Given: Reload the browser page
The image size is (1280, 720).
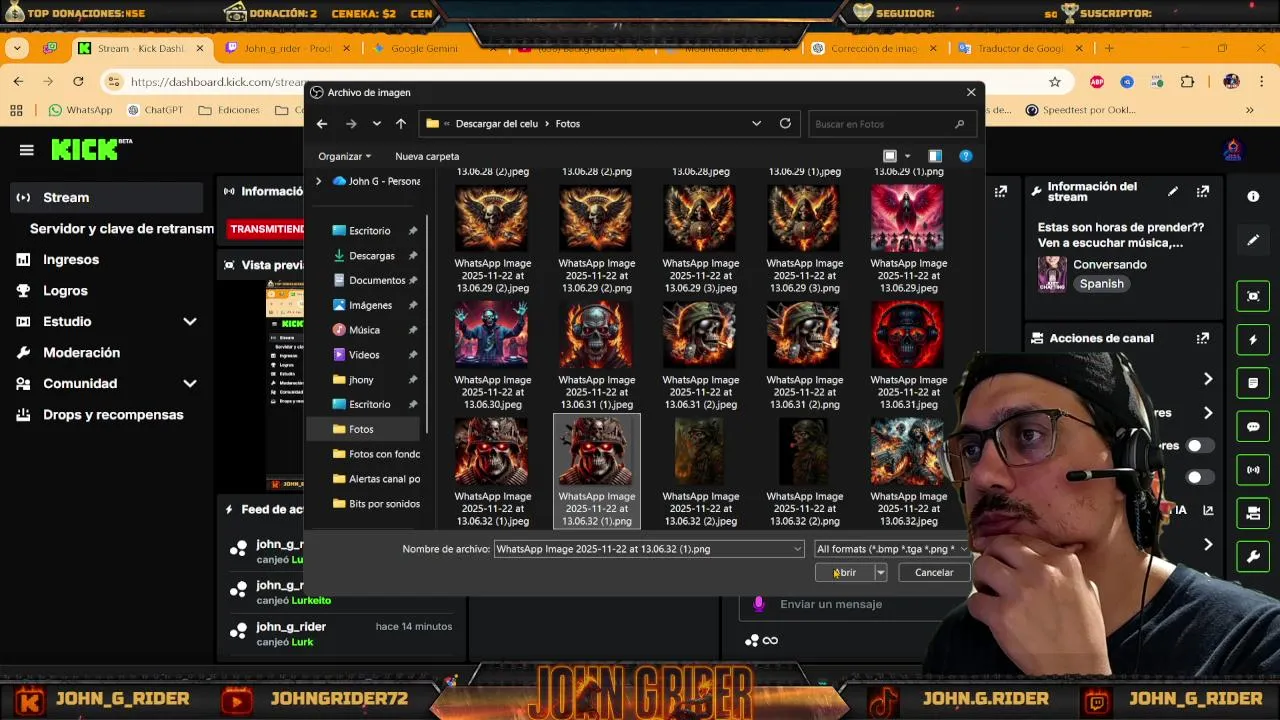Looking at the screenshot, I should pos(78,82).
